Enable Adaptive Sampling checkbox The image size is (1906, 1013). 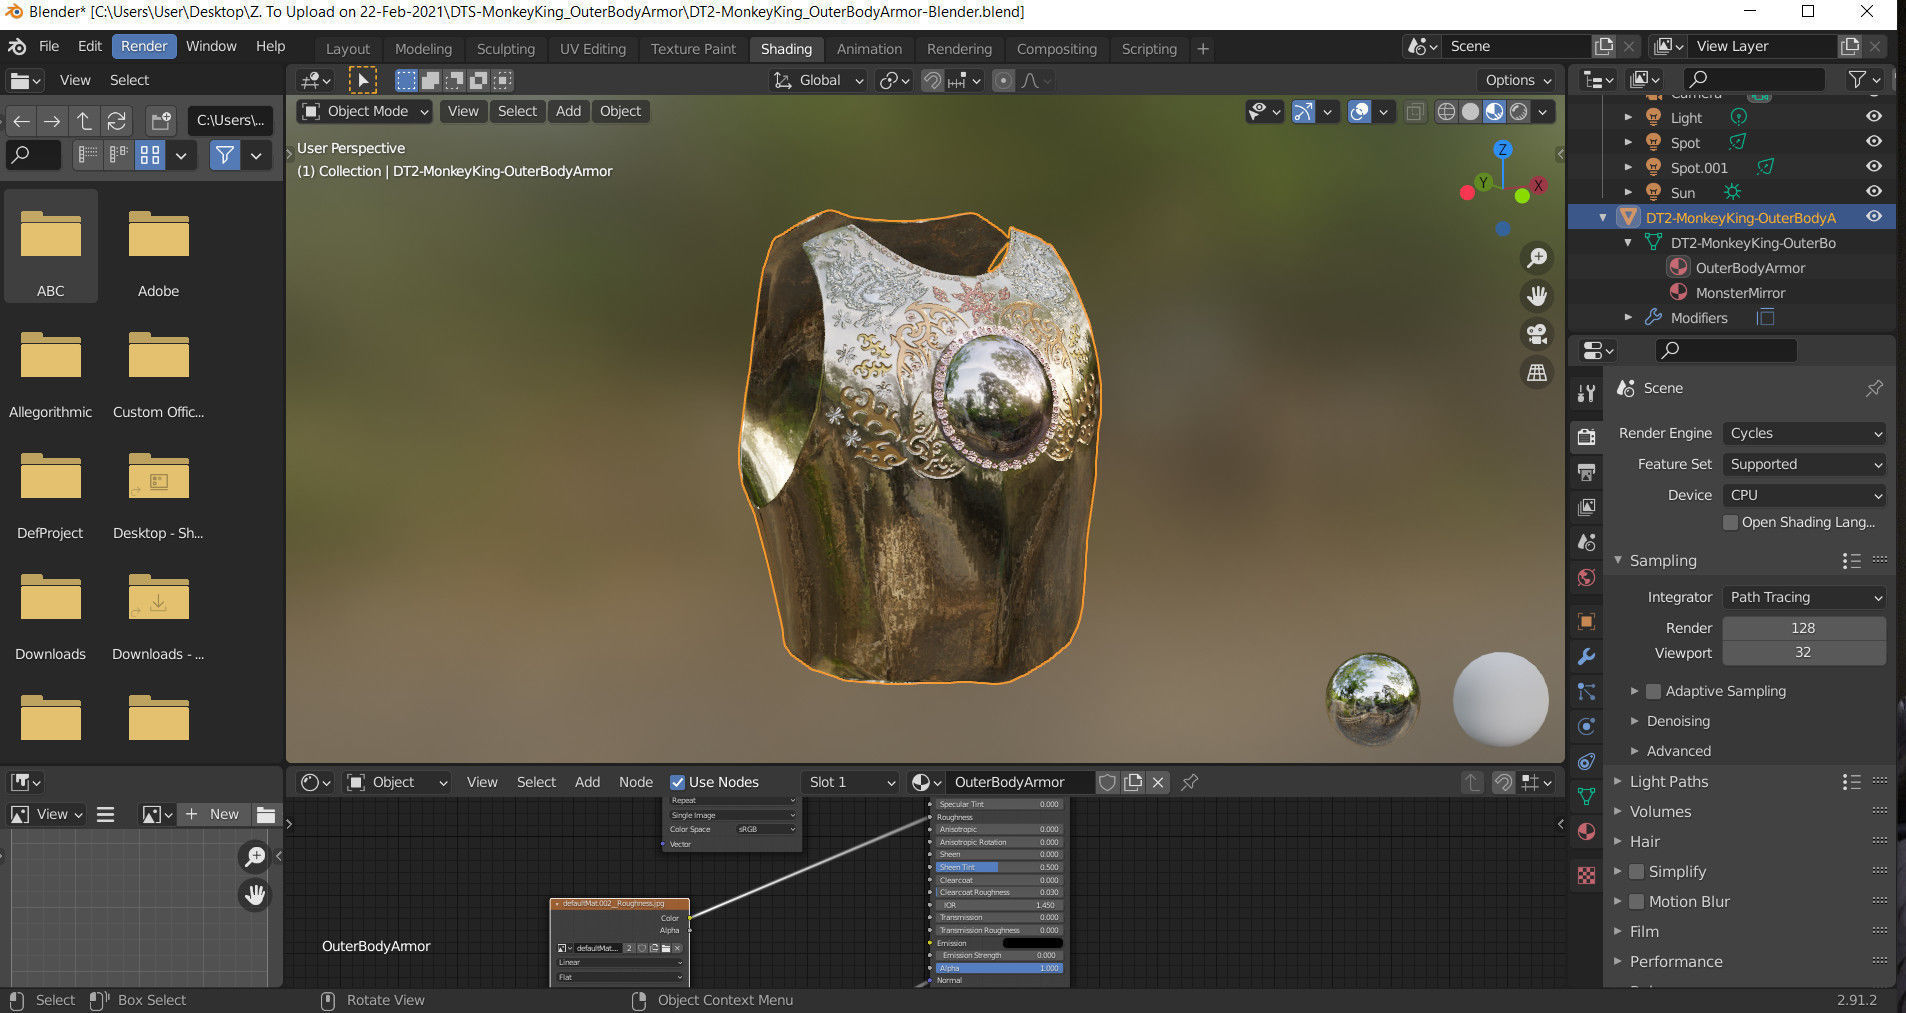(x=1653, y=691)
